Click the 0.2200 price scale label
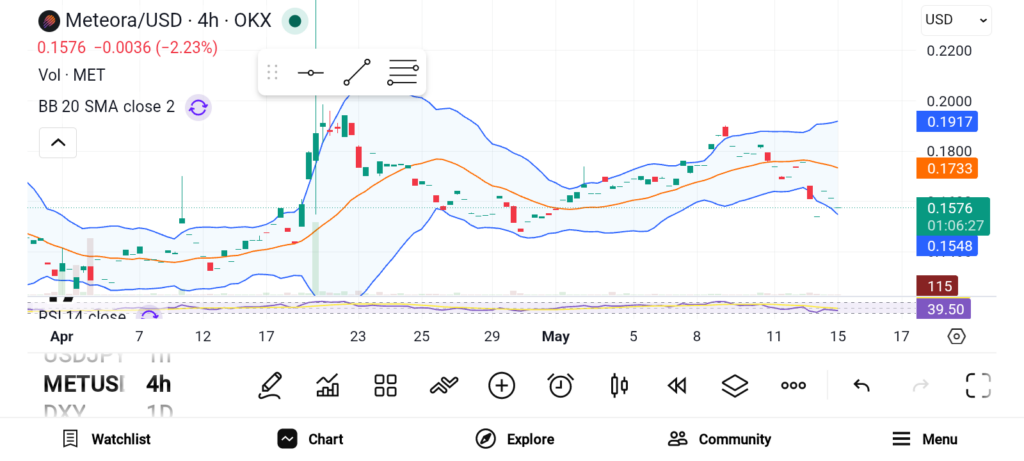The image size is (1024, 461). [x=950, y=51]
